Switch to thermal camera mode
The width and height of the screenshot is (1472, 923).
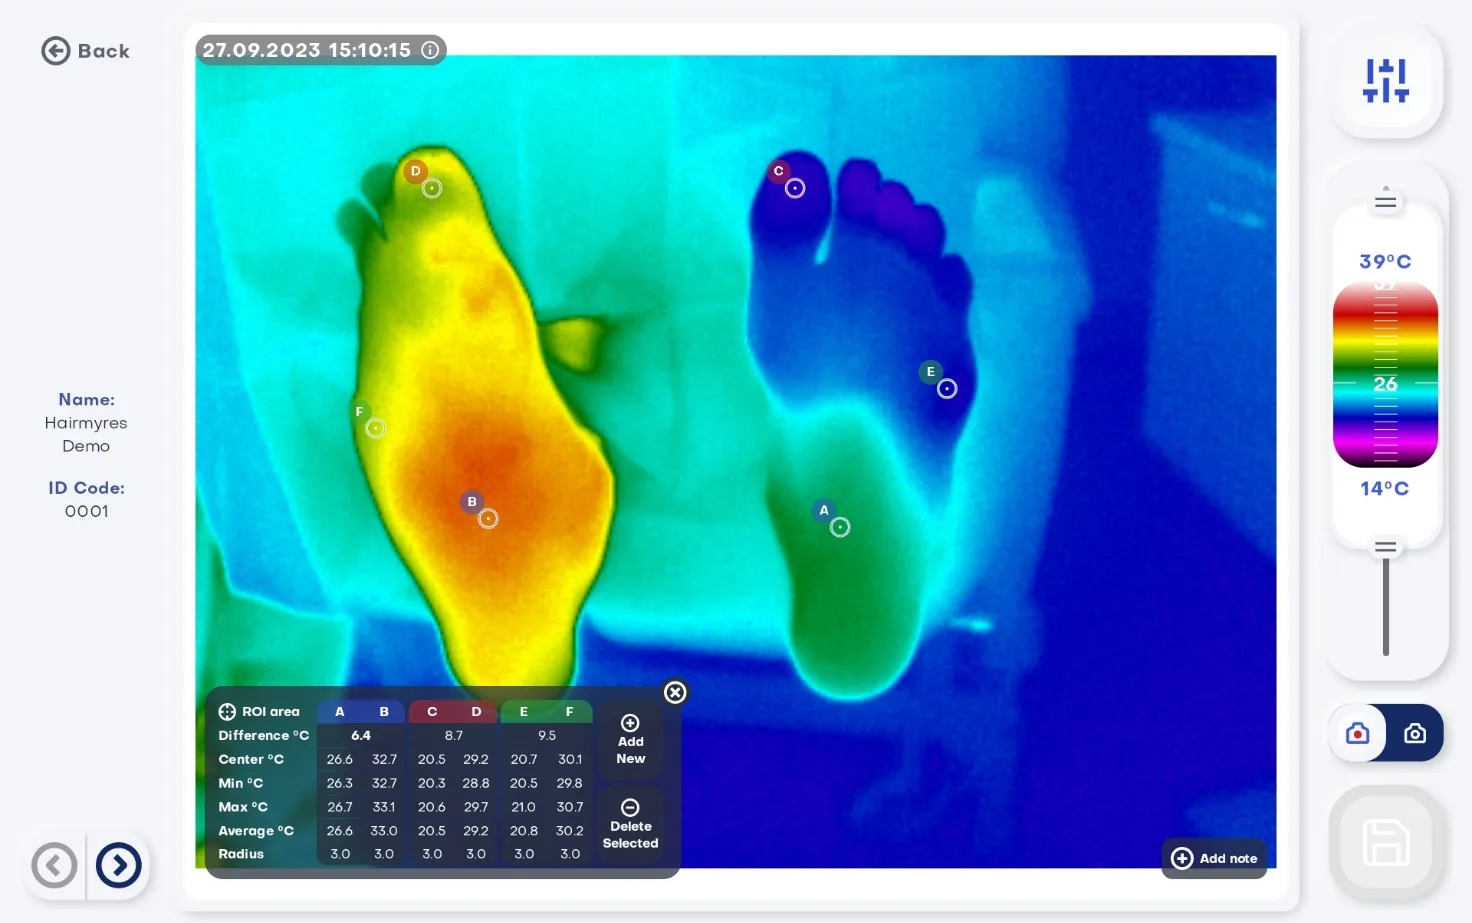tap(1358, 733)
